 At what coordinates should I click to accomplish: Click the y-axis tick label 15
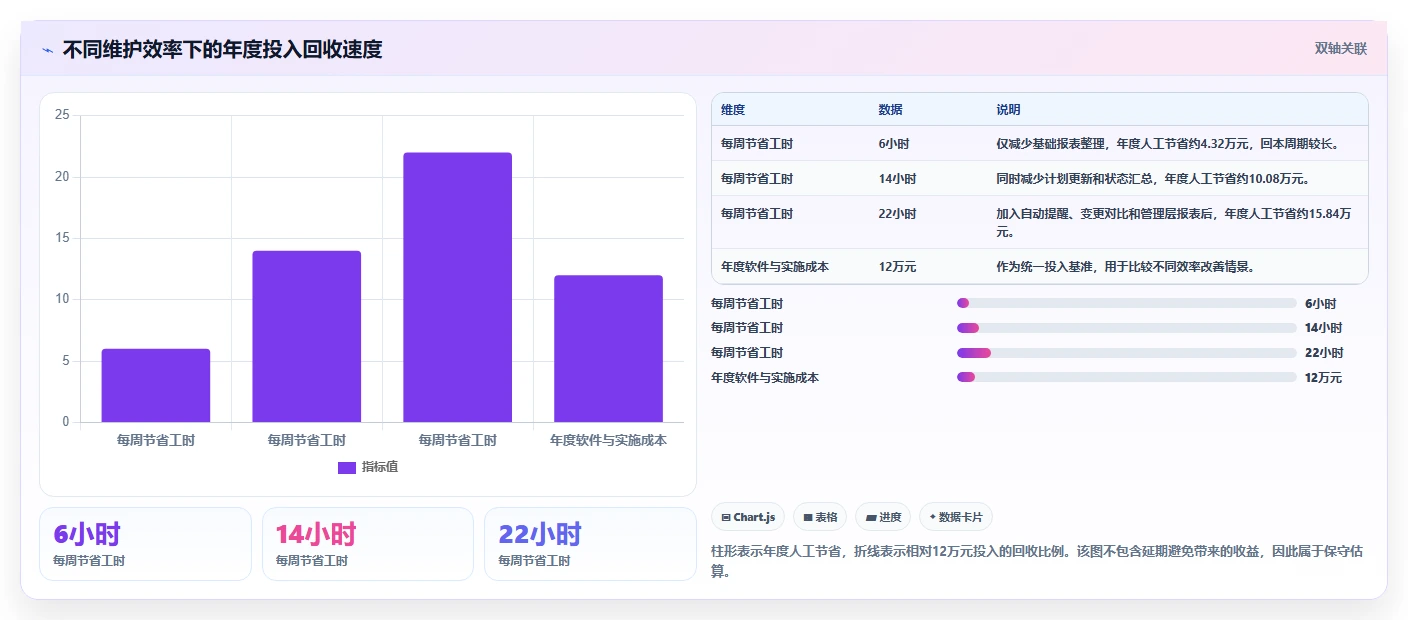point(62,238)
